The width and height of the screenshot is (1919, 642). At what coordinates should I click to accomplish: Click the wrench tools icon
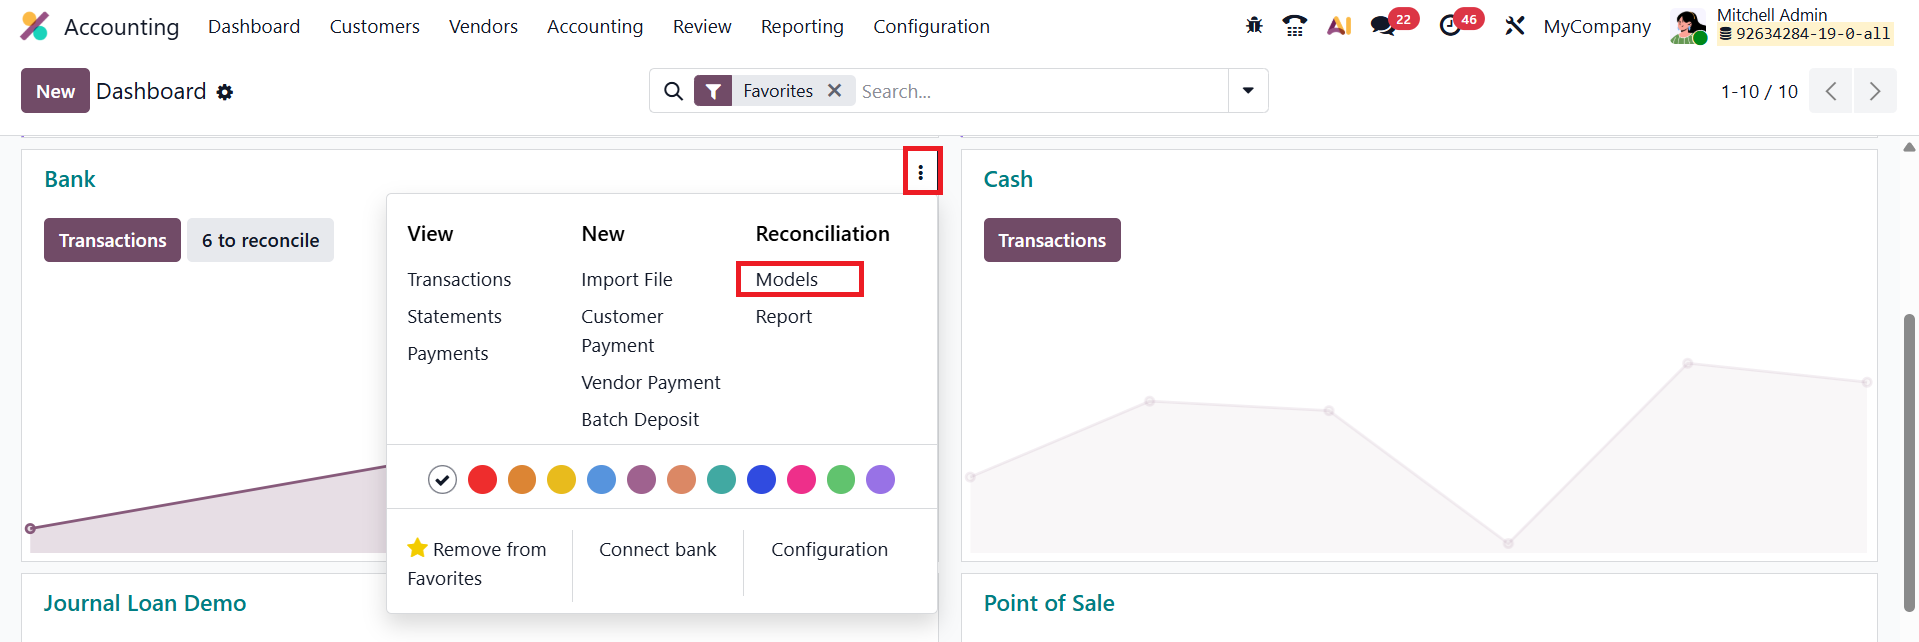click(x=1515, y=26)
